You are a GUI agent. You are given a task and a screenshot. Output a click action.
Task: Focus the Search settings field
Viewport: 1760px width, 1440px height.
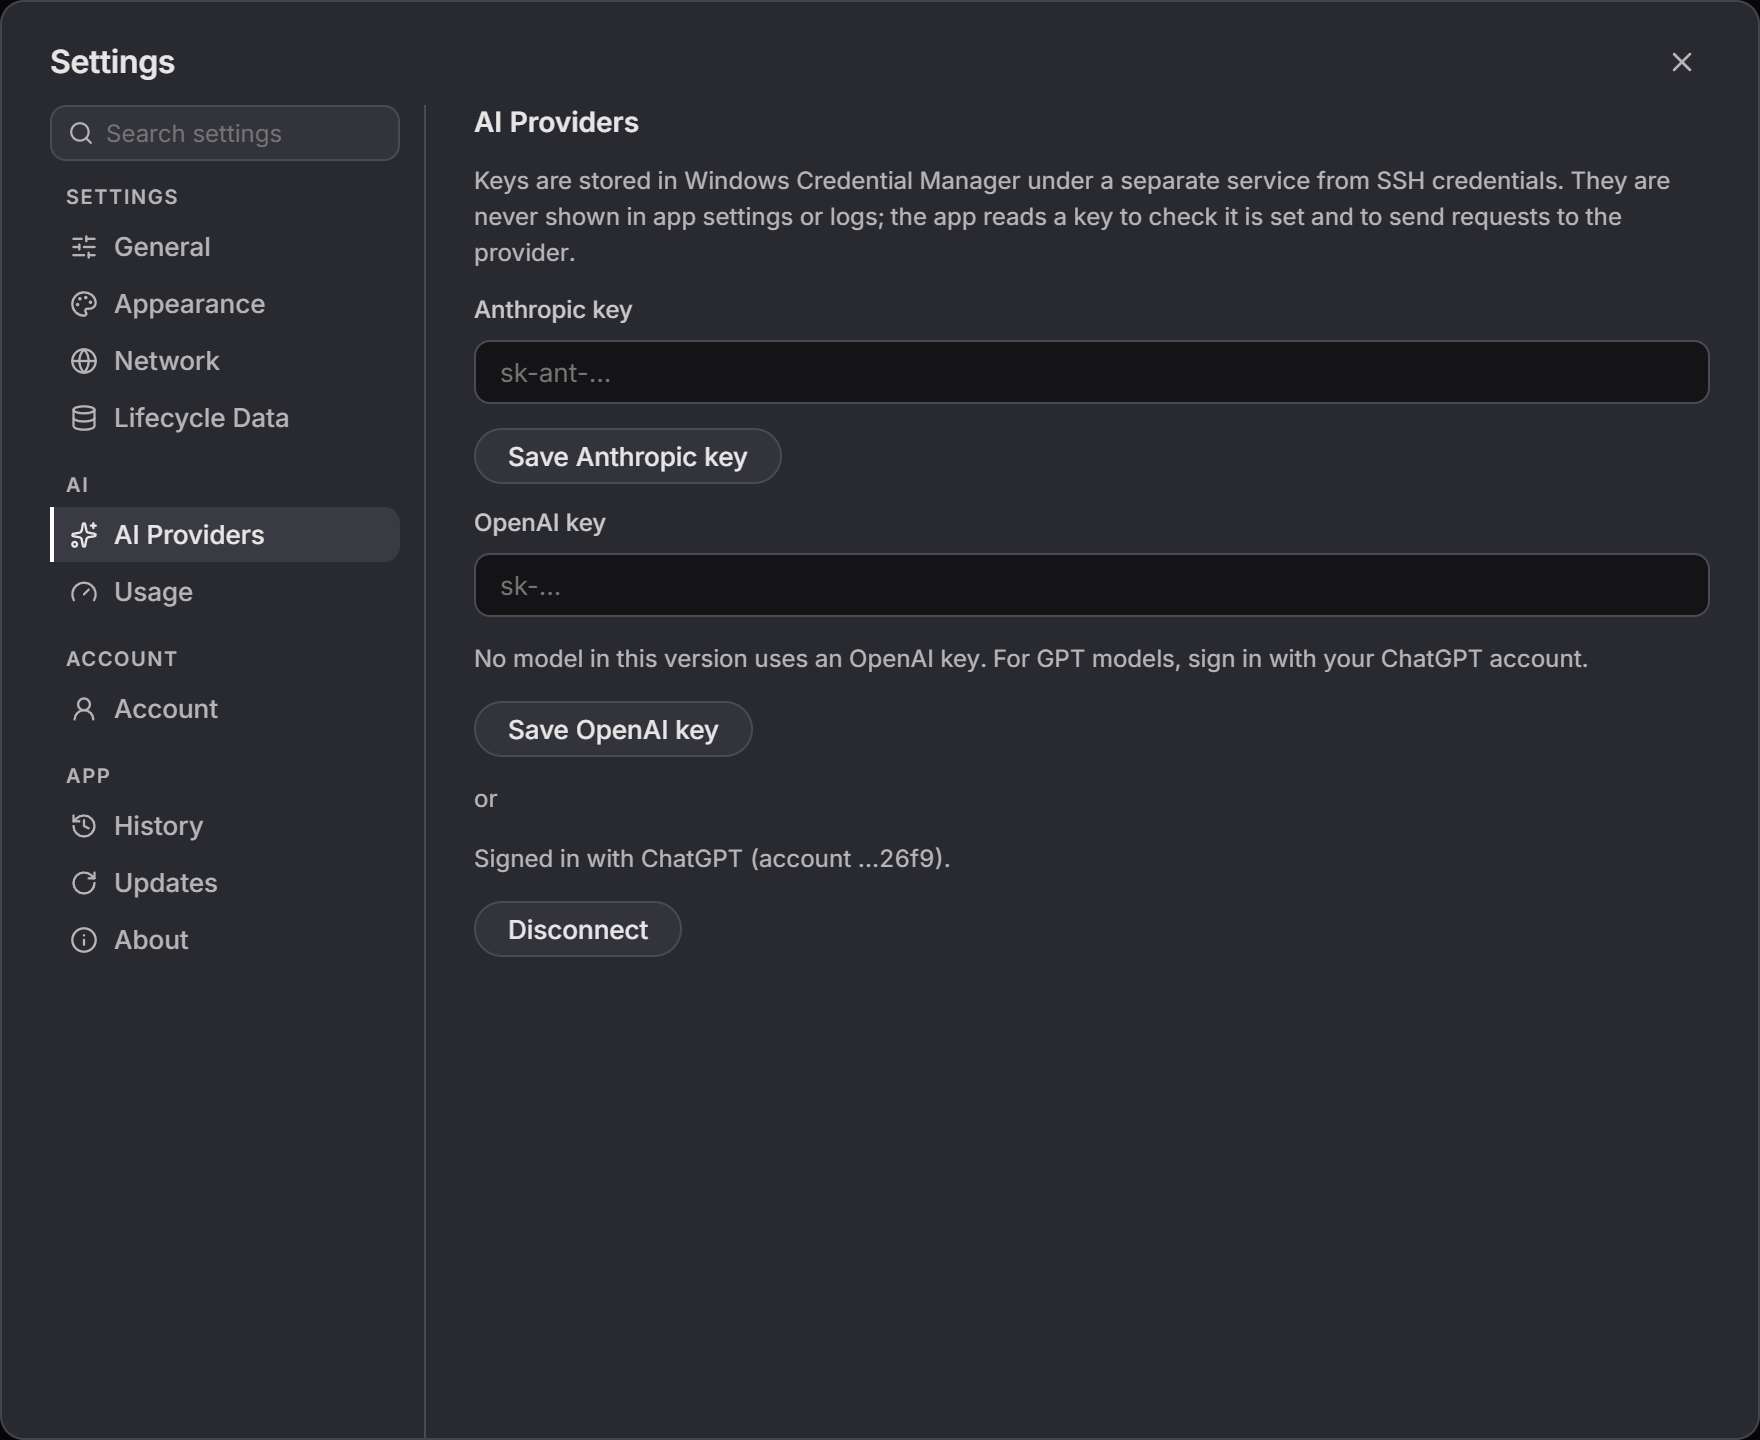[x=225, y=133]
